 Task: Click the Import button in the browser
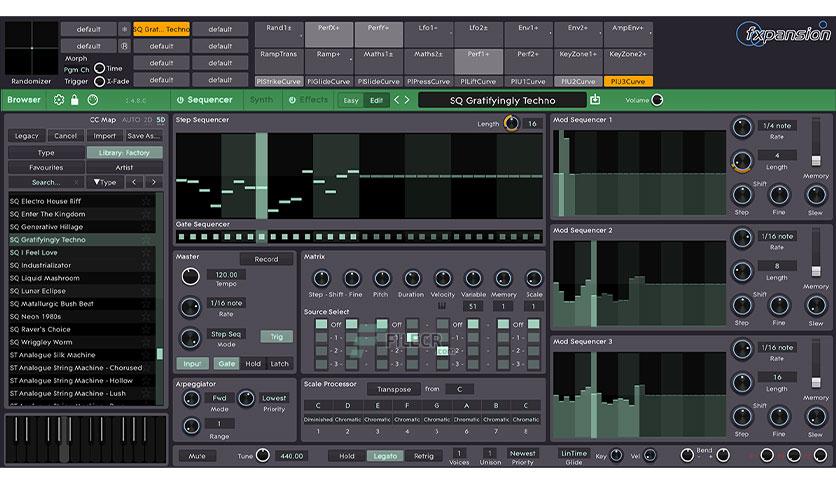104,136
